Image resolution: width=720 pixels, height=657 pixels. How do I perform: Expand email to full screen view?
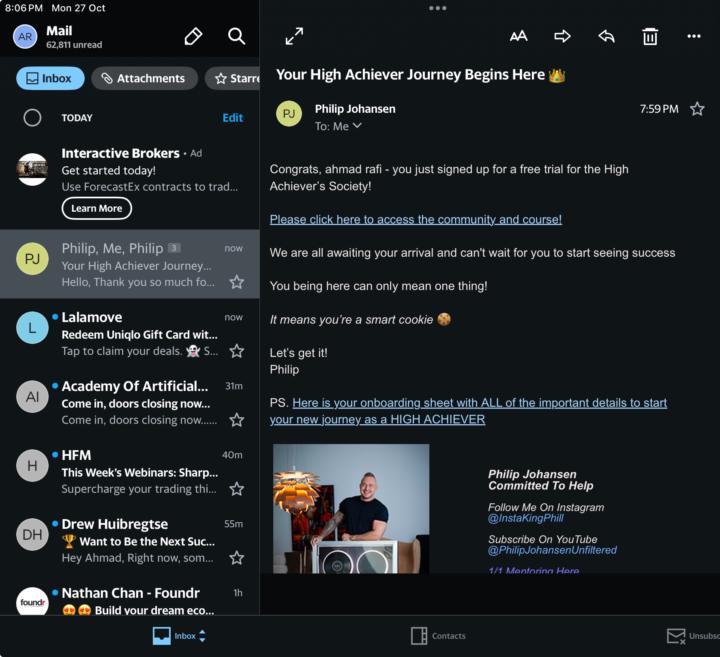294,37
